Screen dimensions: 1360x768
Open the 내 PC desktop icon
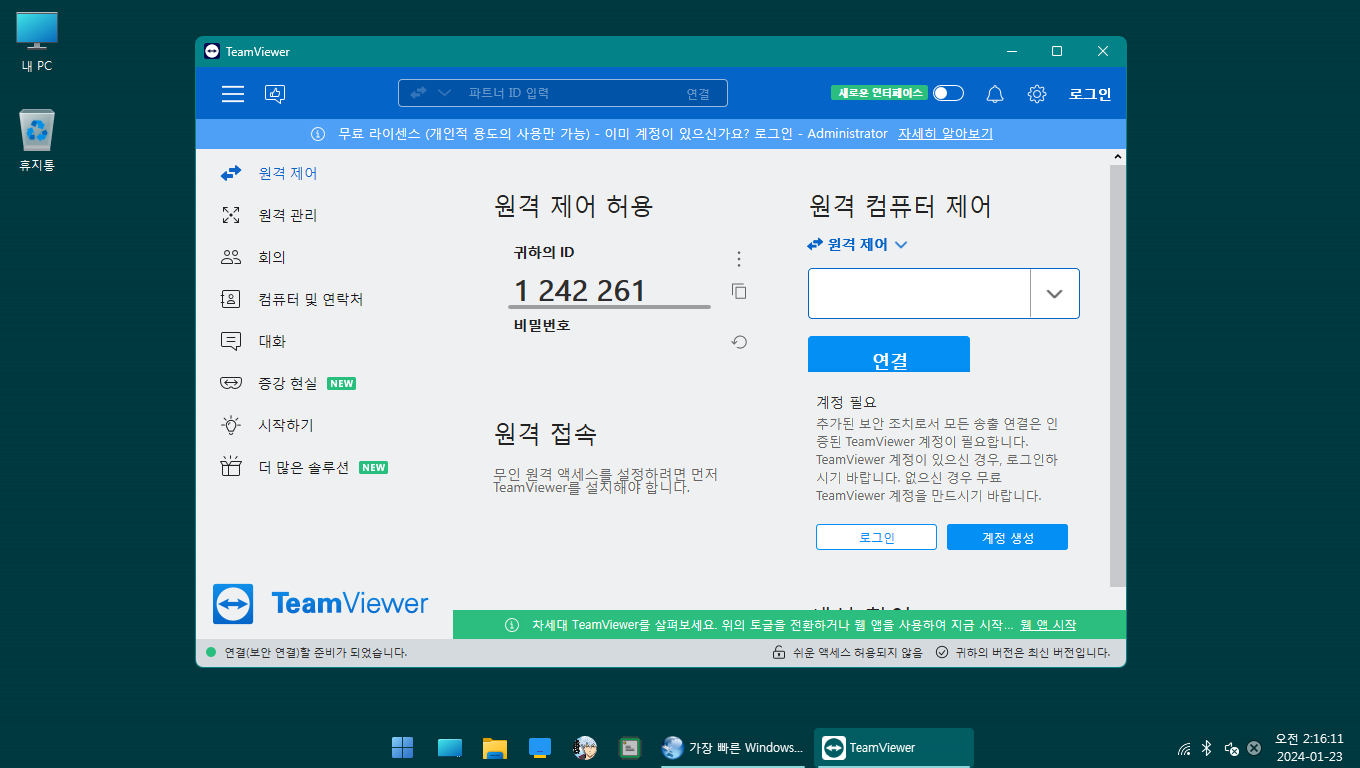(x=37, y=42)
